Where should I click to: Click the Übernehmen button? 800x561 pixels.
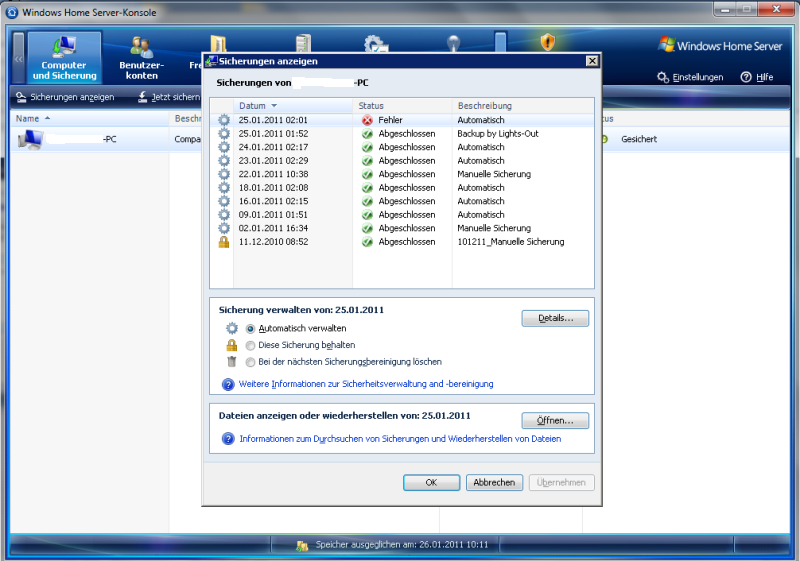pos(561,482)
